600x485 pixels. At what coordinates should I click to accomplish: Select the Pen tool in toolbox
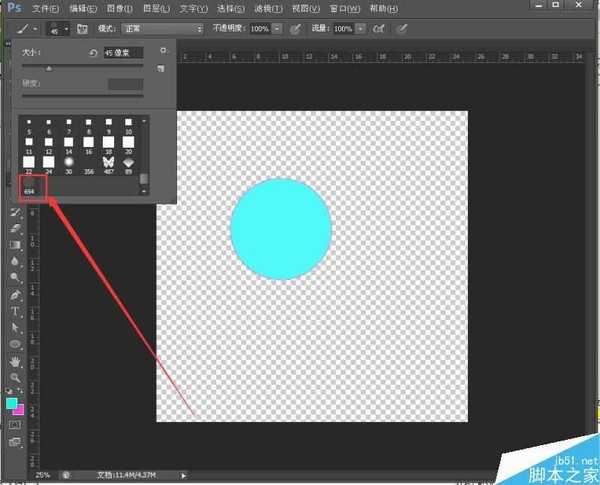(x=16, y=295)
